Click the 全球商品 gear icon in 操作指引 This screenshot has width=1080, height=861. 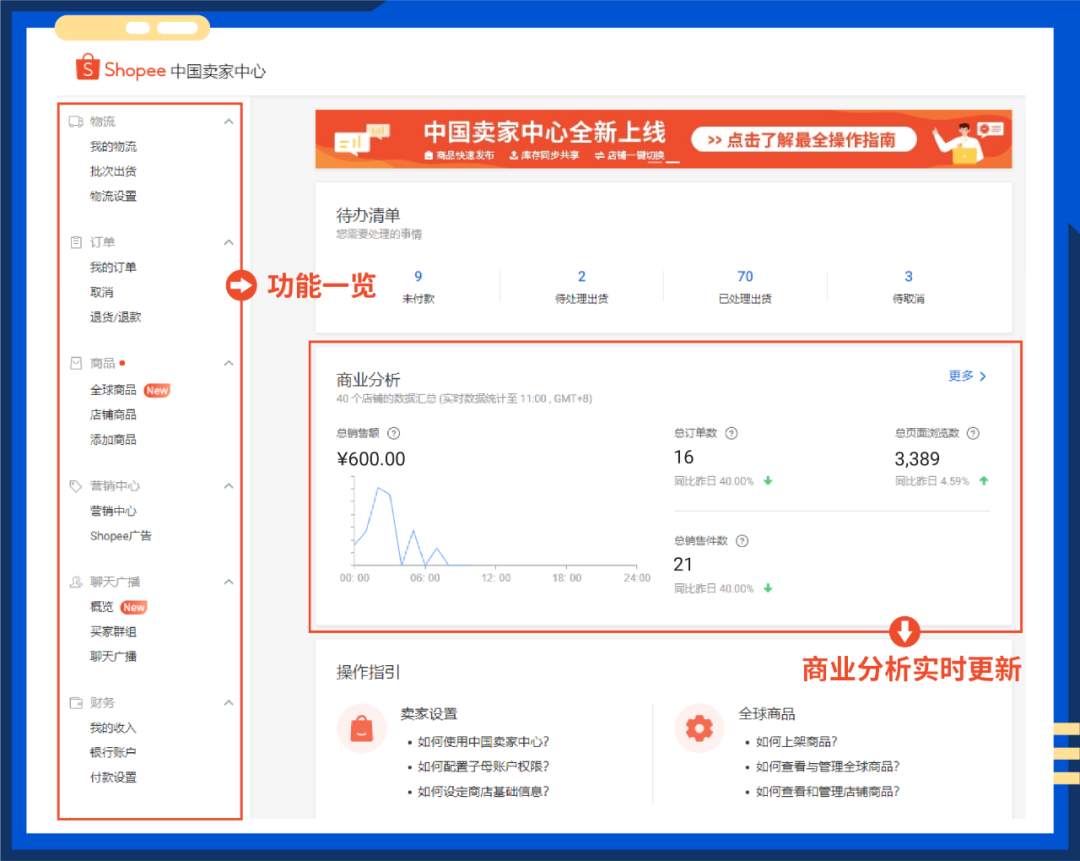[698, 728]
